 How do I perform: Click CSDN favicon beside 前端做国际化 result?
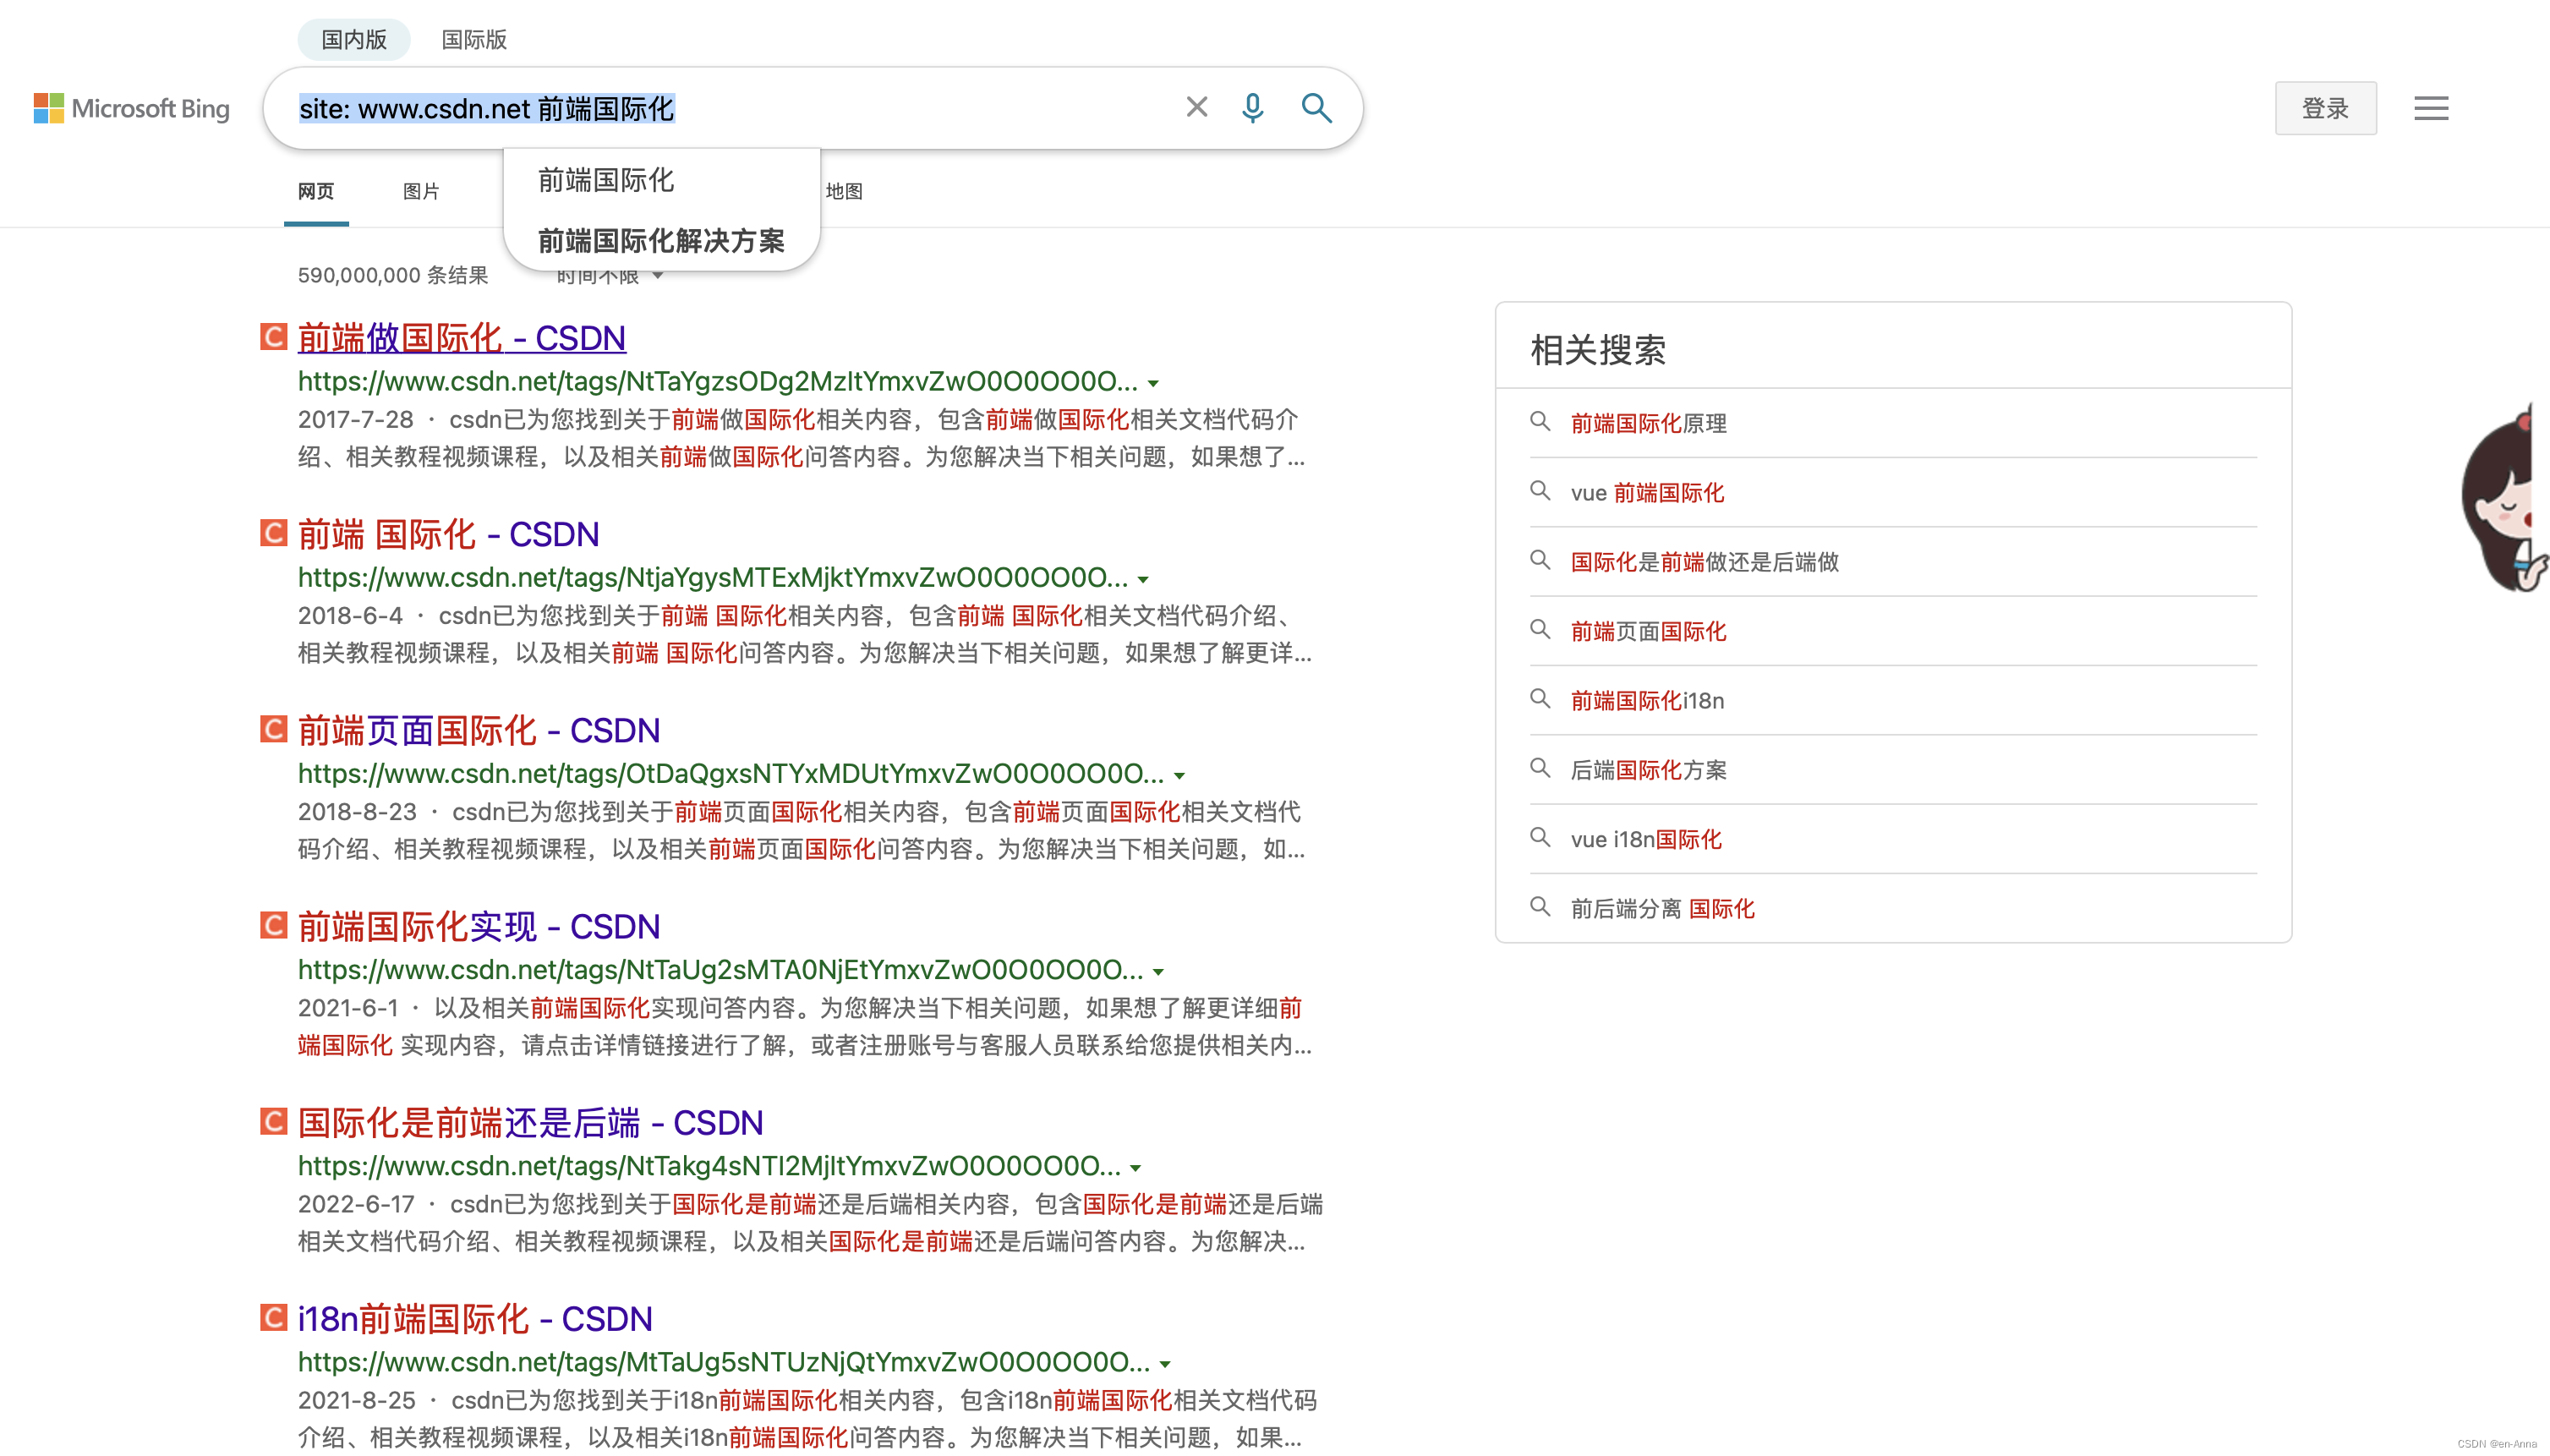(274, 337)
